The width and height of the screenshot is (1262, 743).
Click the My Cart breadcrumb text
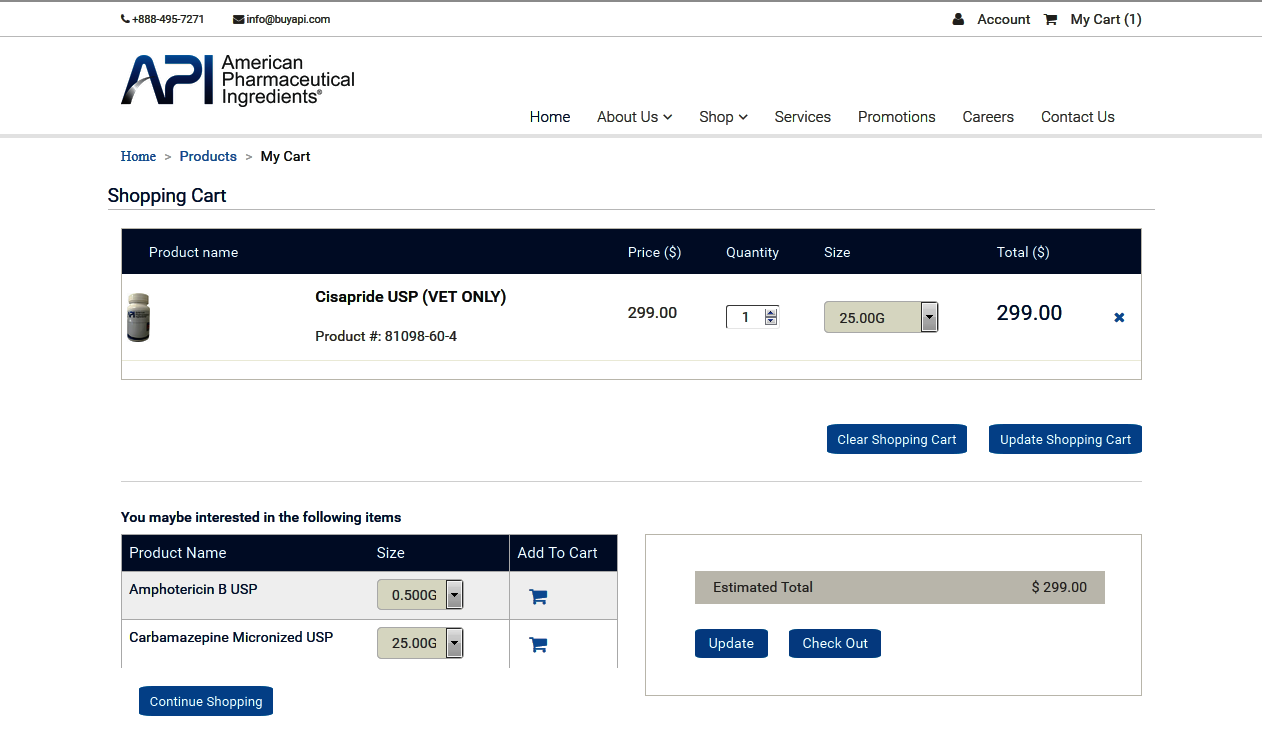coord(286,156)
